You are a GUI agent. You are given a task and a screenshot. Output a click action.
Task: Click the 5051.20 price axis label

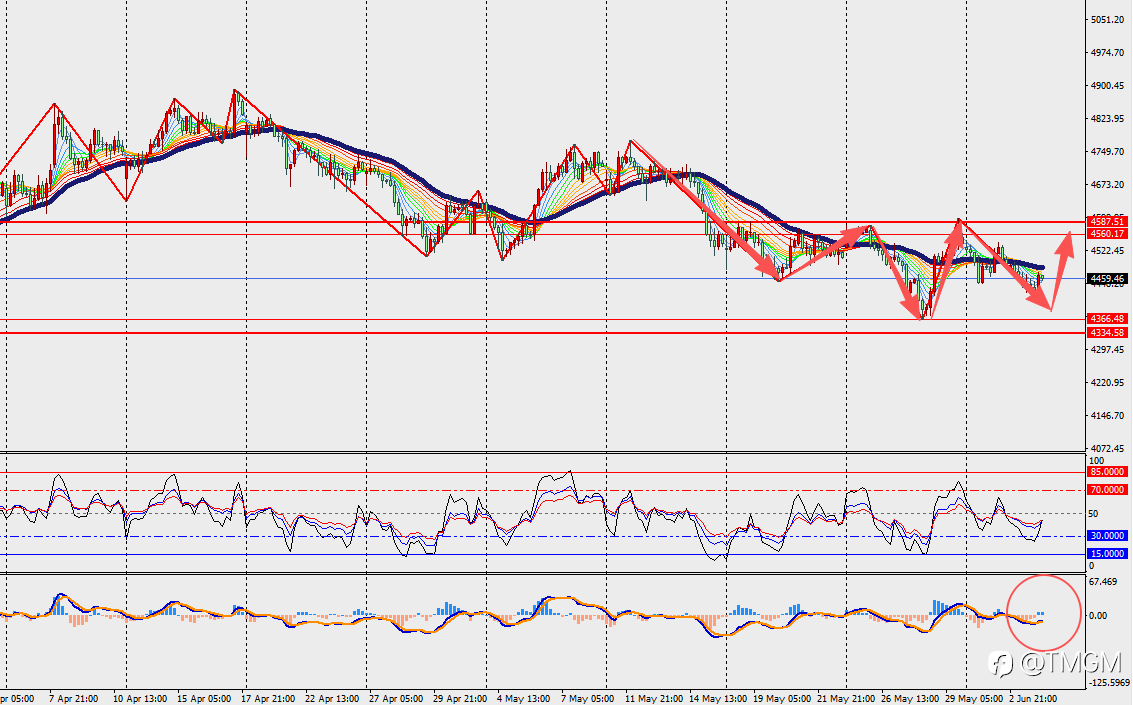tap(1108, 20)
